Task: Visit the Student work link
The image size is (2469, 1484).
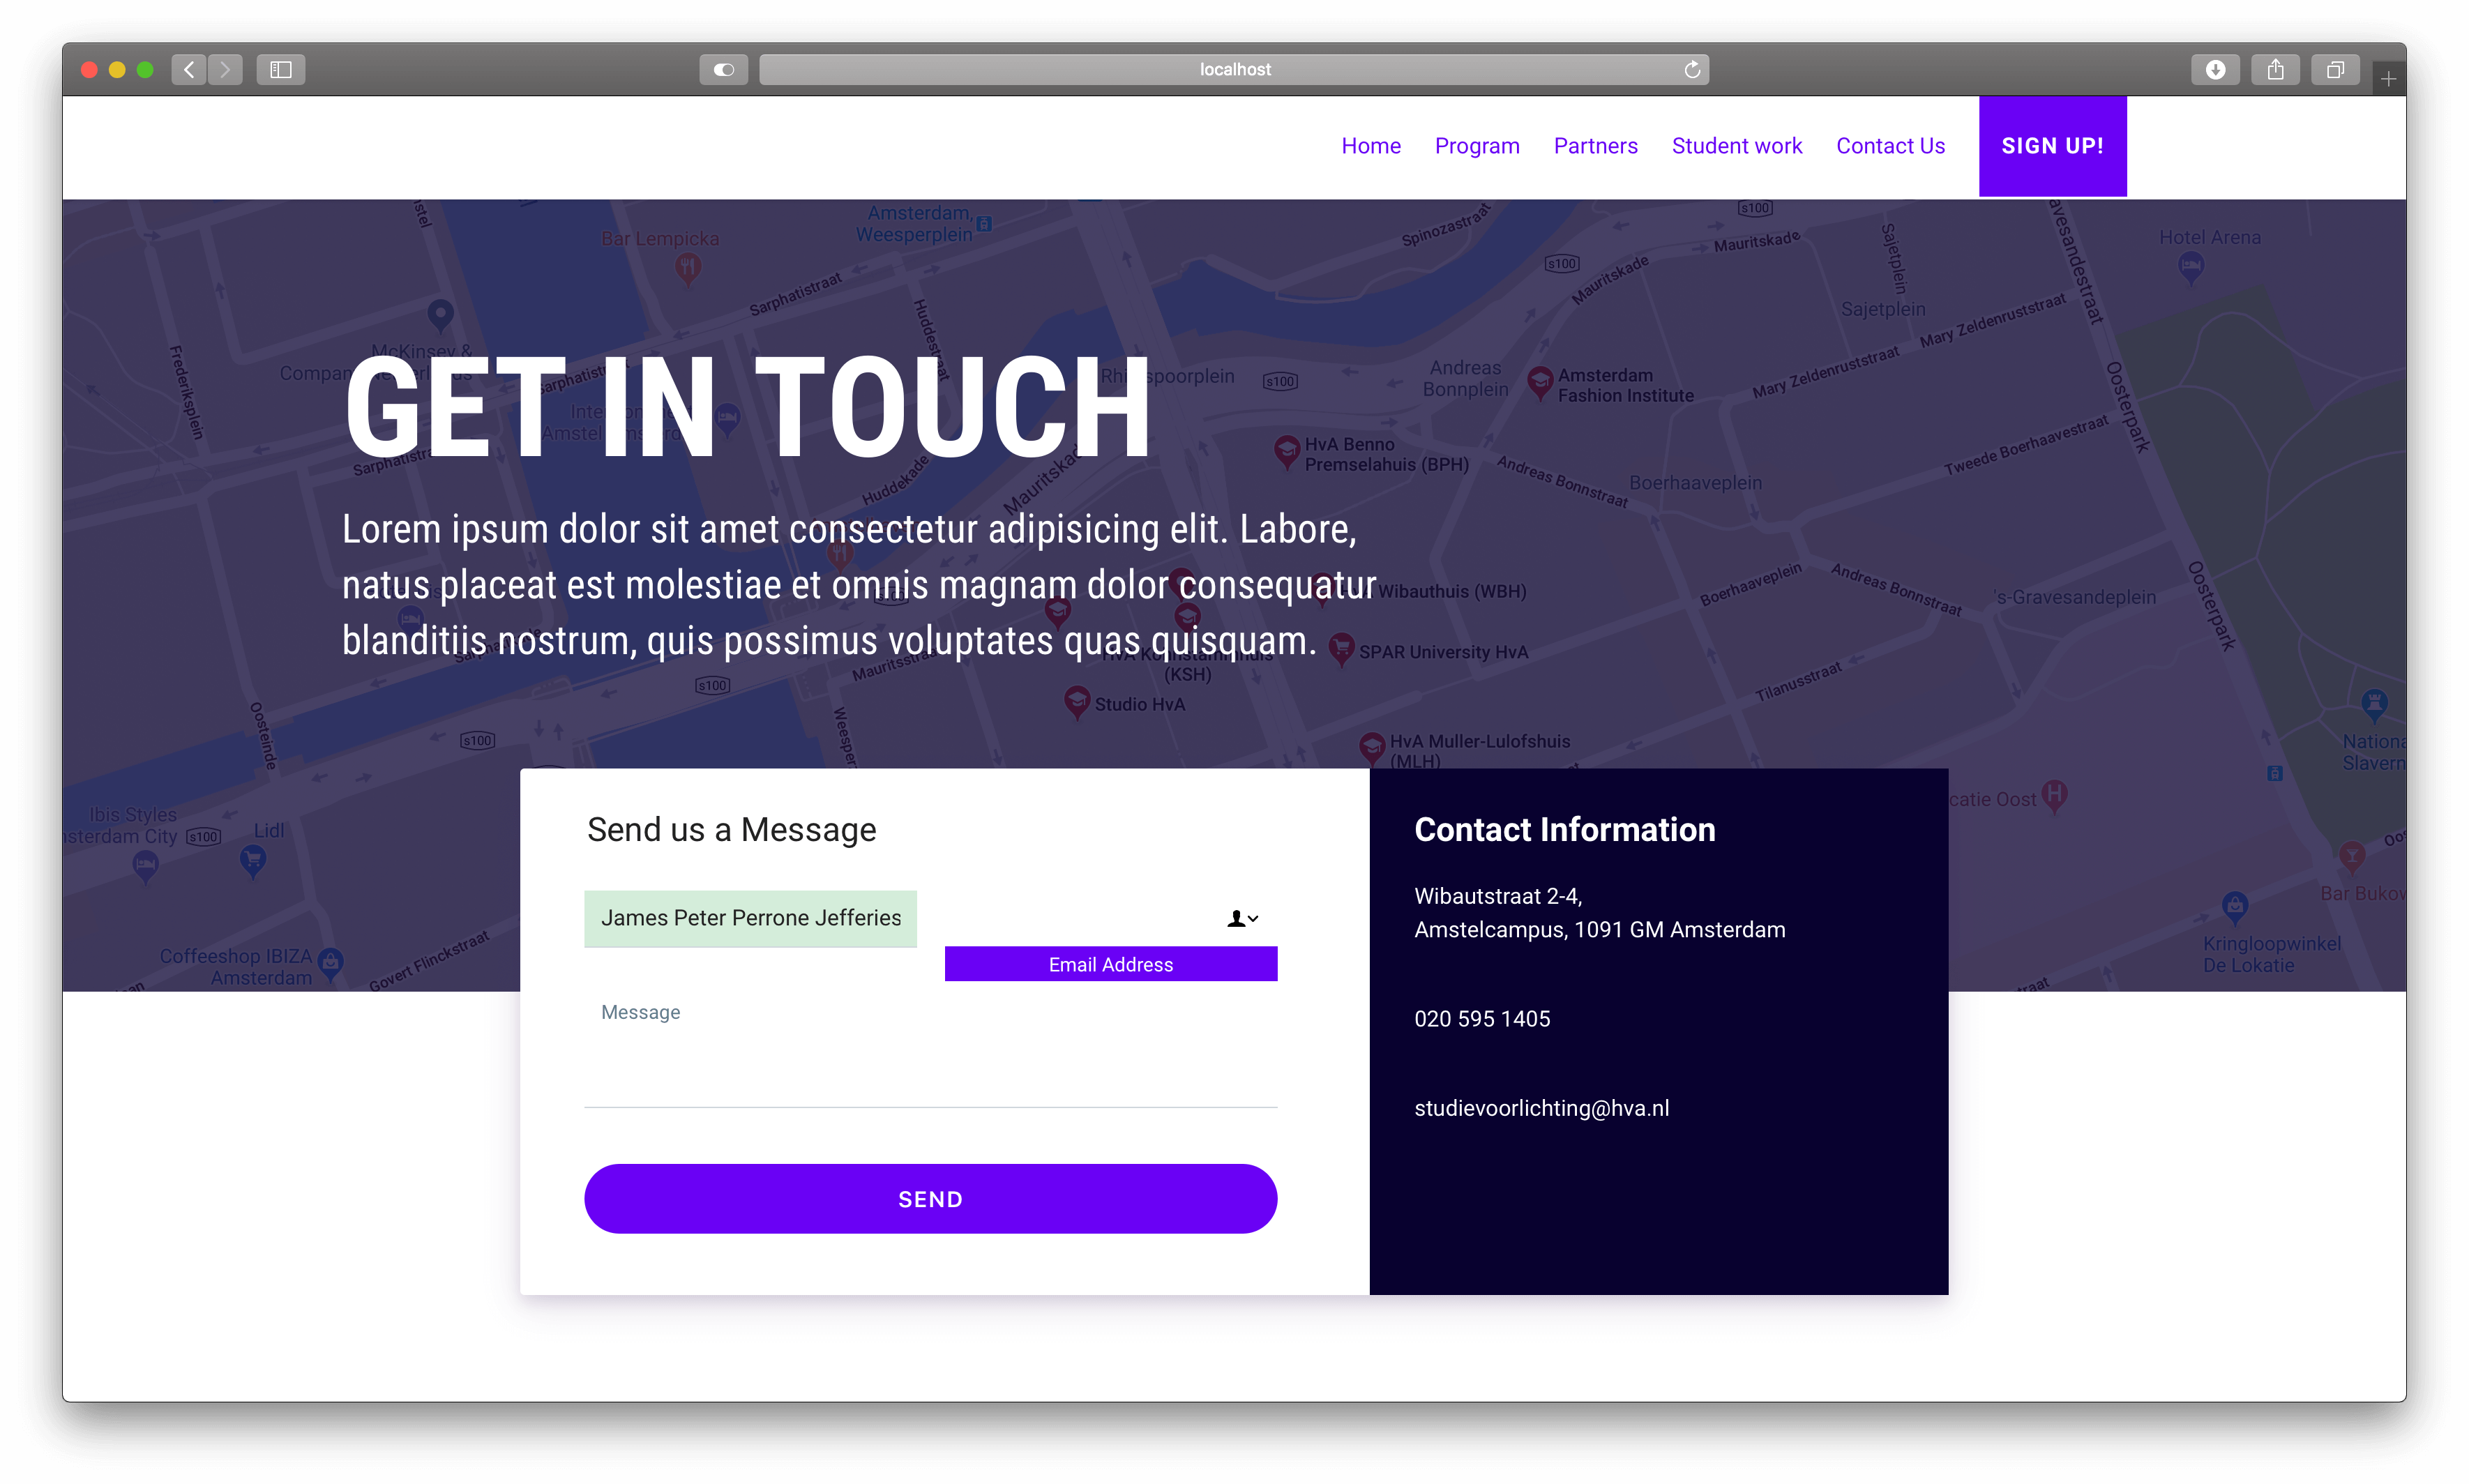Action: tap(1736, 146)
